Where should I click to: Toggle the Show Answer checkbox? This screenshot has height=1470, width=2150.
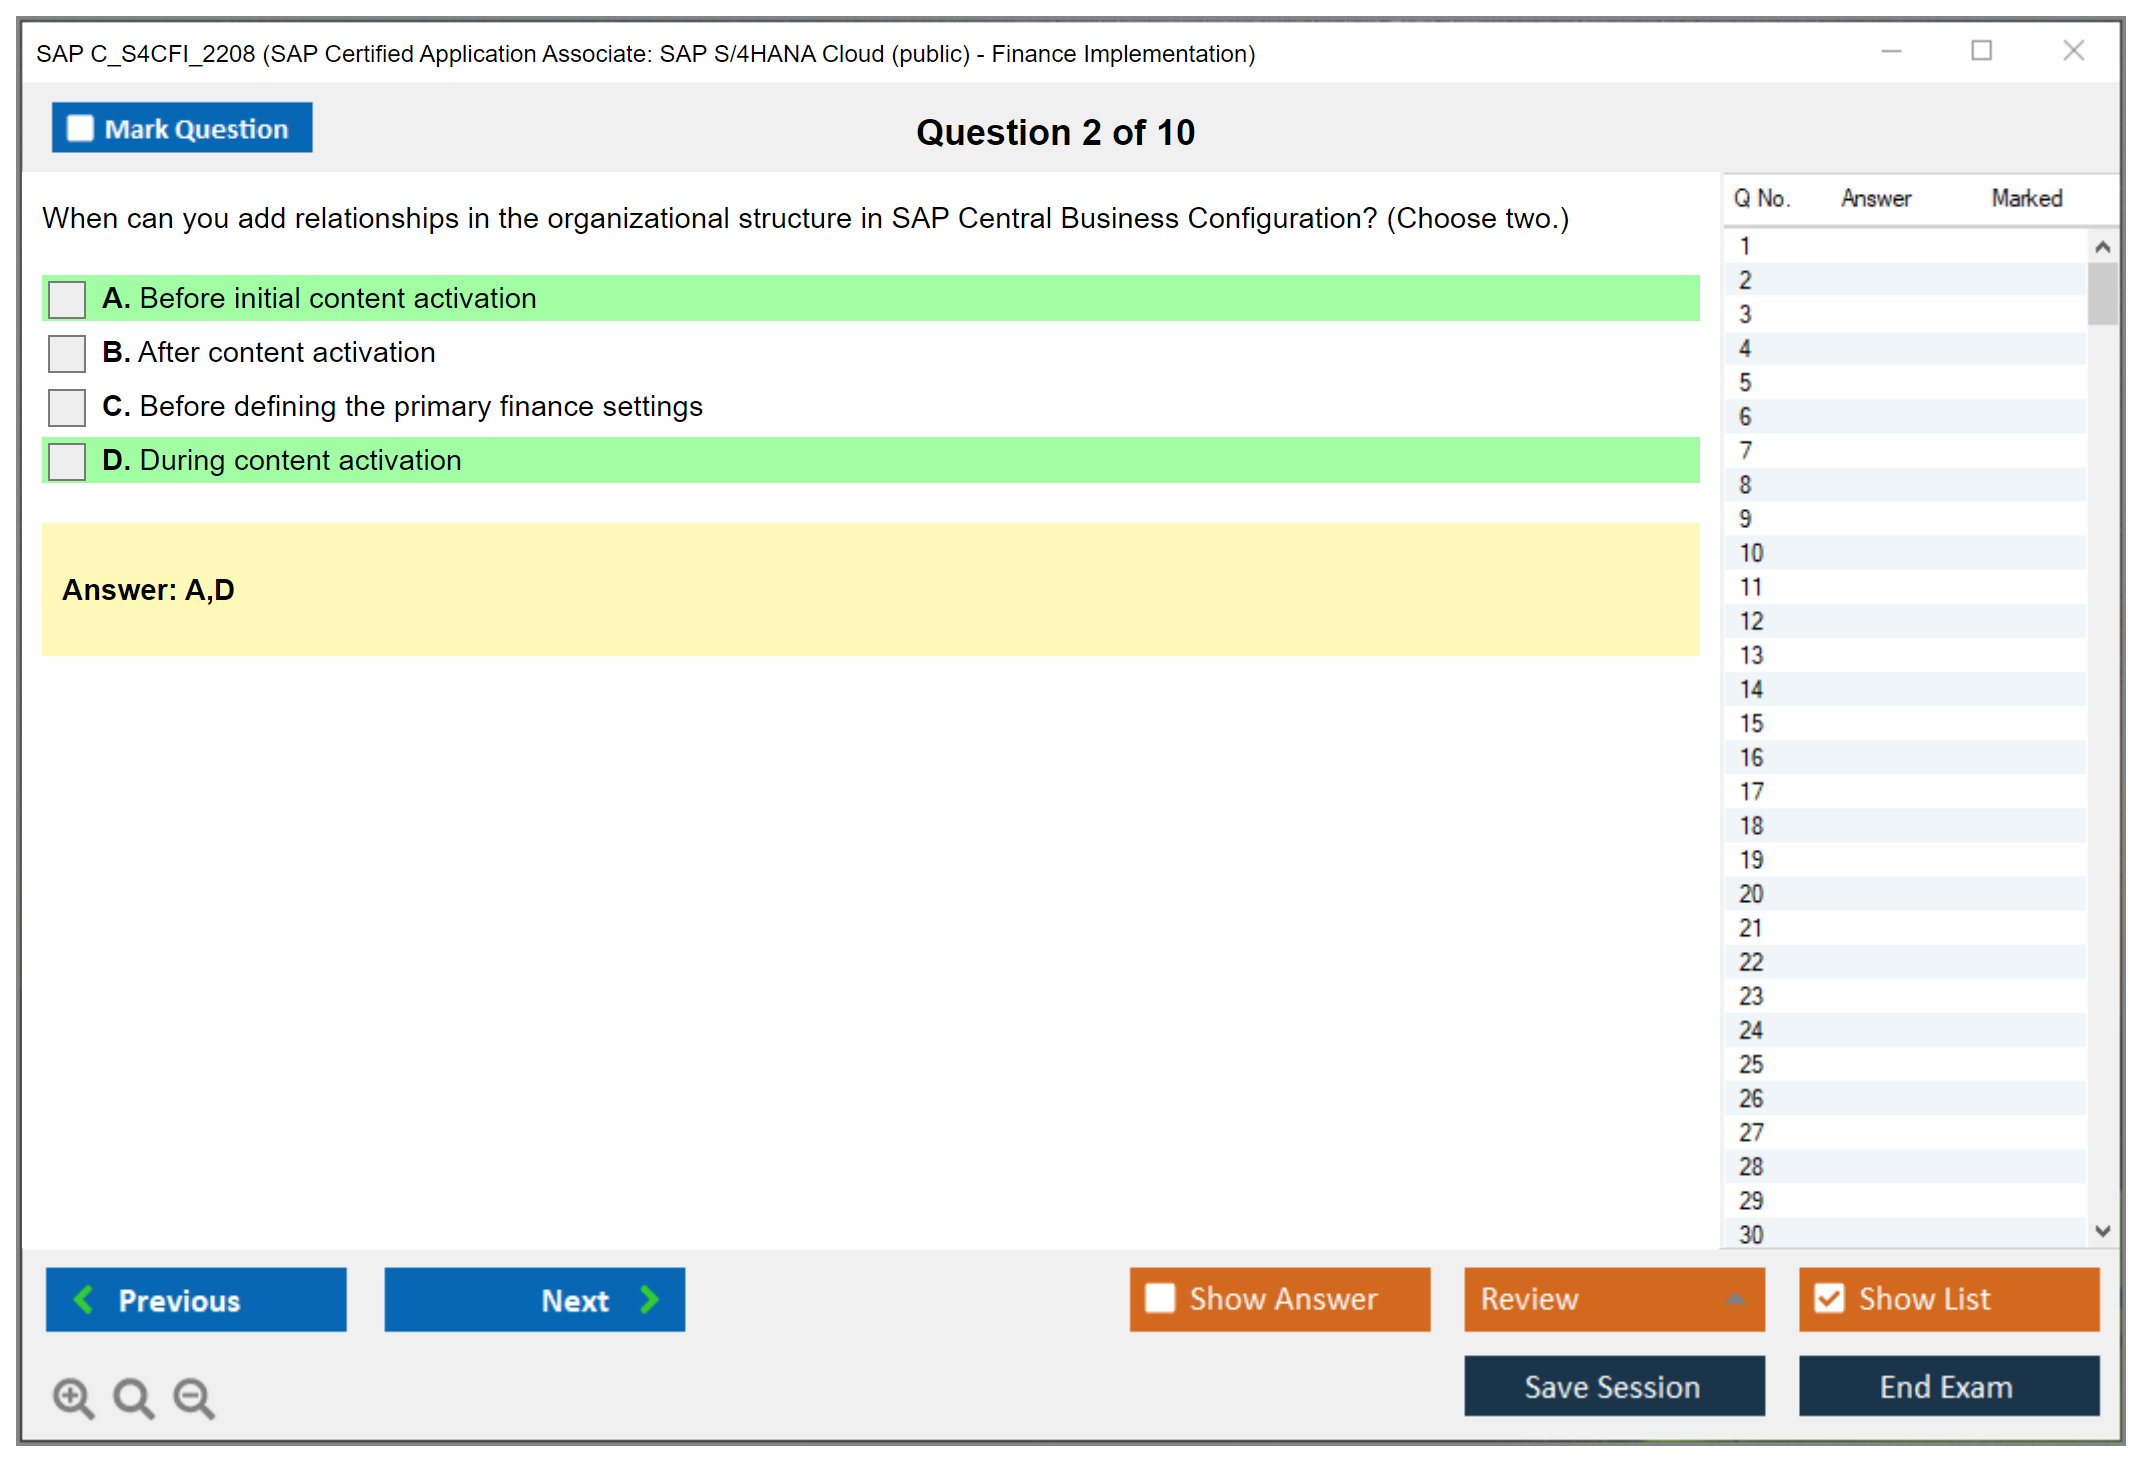tap(1160, 1298)
